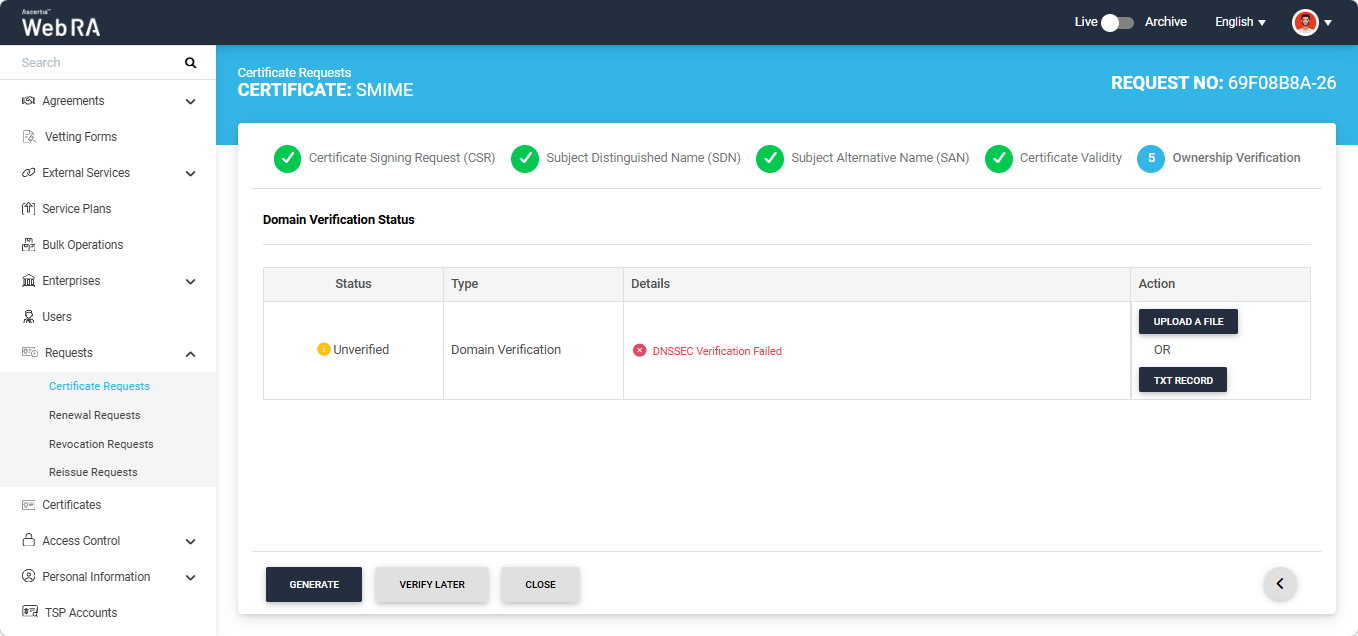Click the GENERATE button
Viewport: 1358px width, 636px height.
[x=314, y=585]
